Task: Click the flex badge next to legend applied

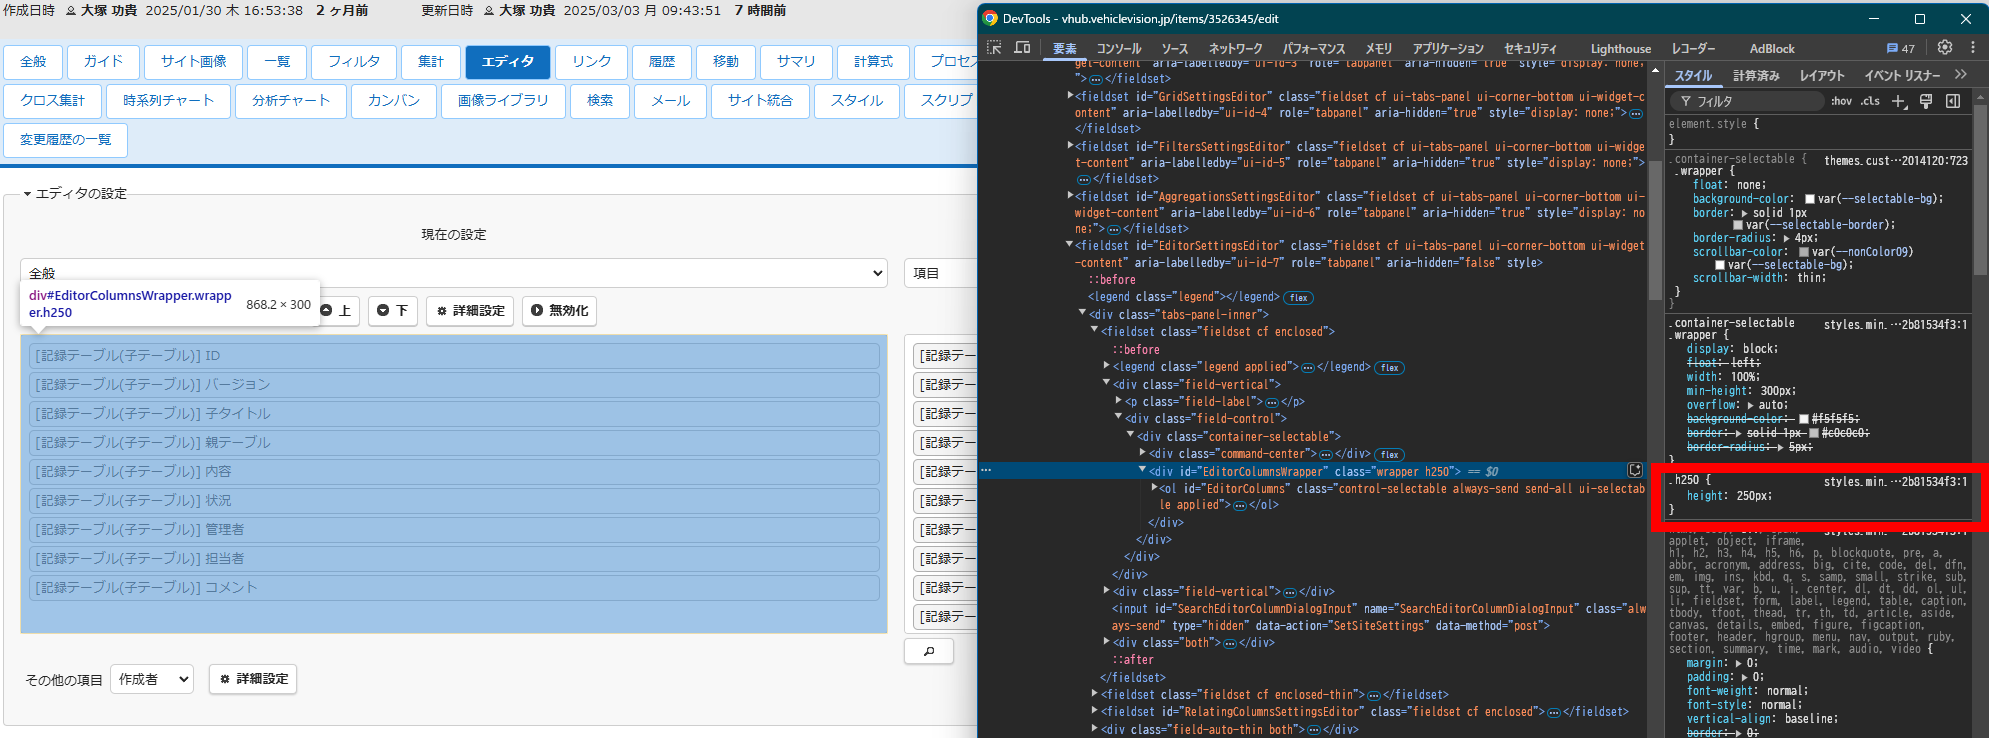Action: point(1390,368)
